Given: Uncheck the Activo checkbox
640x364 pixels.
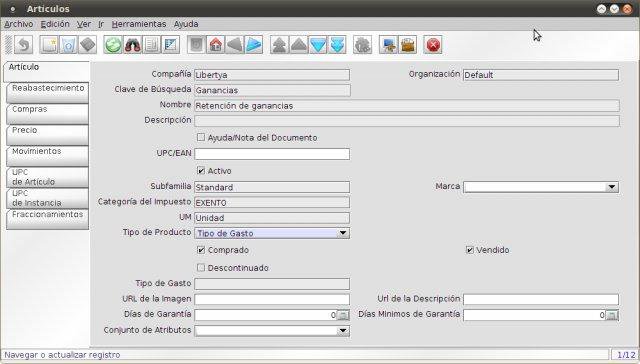Looking at the screenshot, I should click(x=201, y=170).
